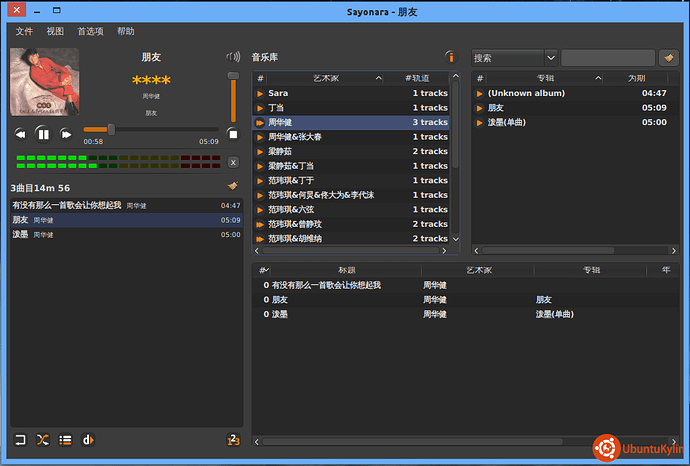Skip to previous track button

click(x=20, y=134)
